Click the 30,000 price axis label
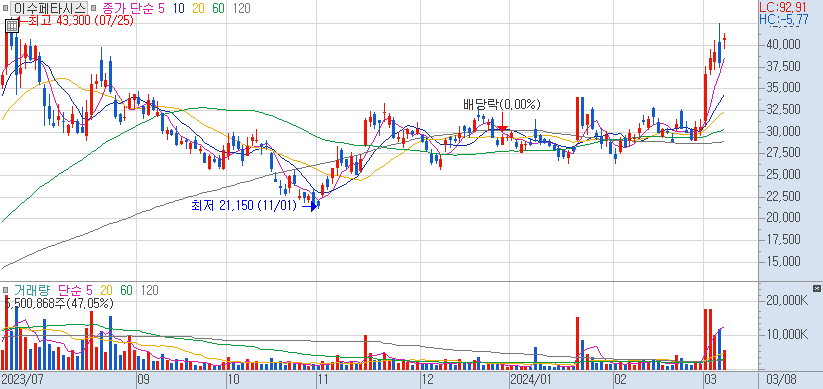 pyautogui.click(x=783, y=131)
